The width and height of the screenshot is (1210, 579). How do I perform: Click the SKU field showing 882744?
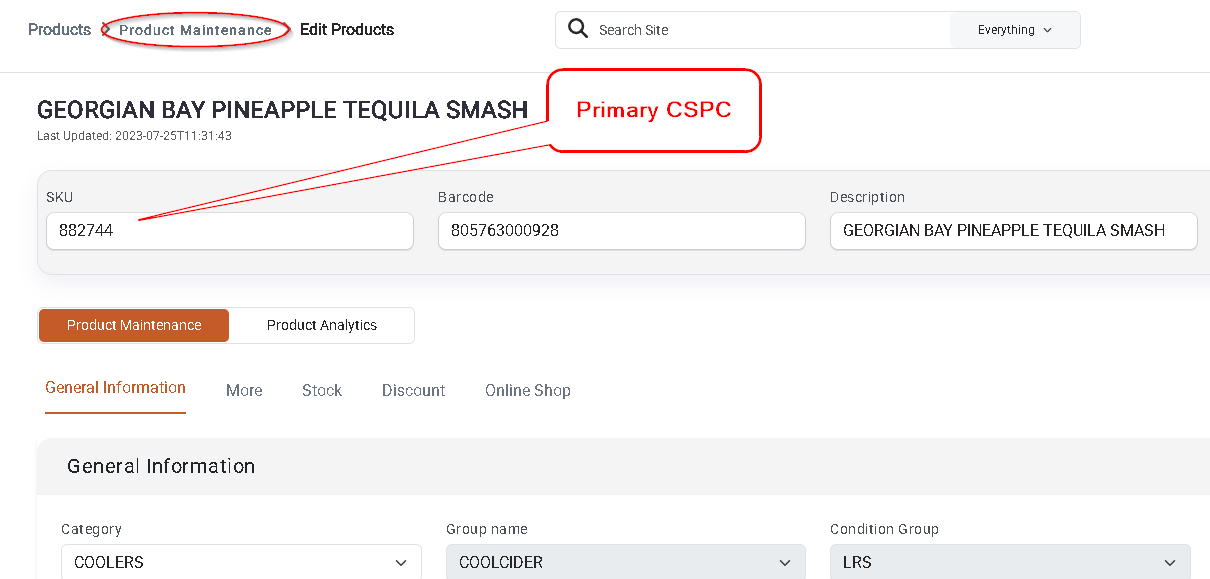tap(230, 230)
